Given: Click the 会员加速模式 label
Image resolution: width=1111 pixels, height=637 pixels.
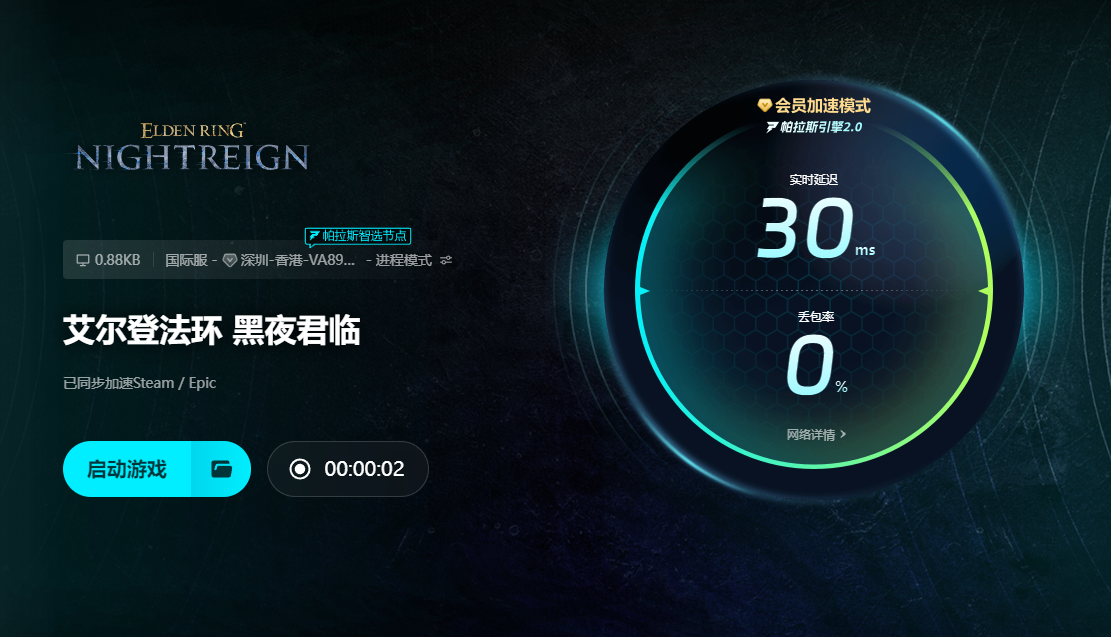Looking at the screenshot, I should pyautogui.click(x=823, y=106).
